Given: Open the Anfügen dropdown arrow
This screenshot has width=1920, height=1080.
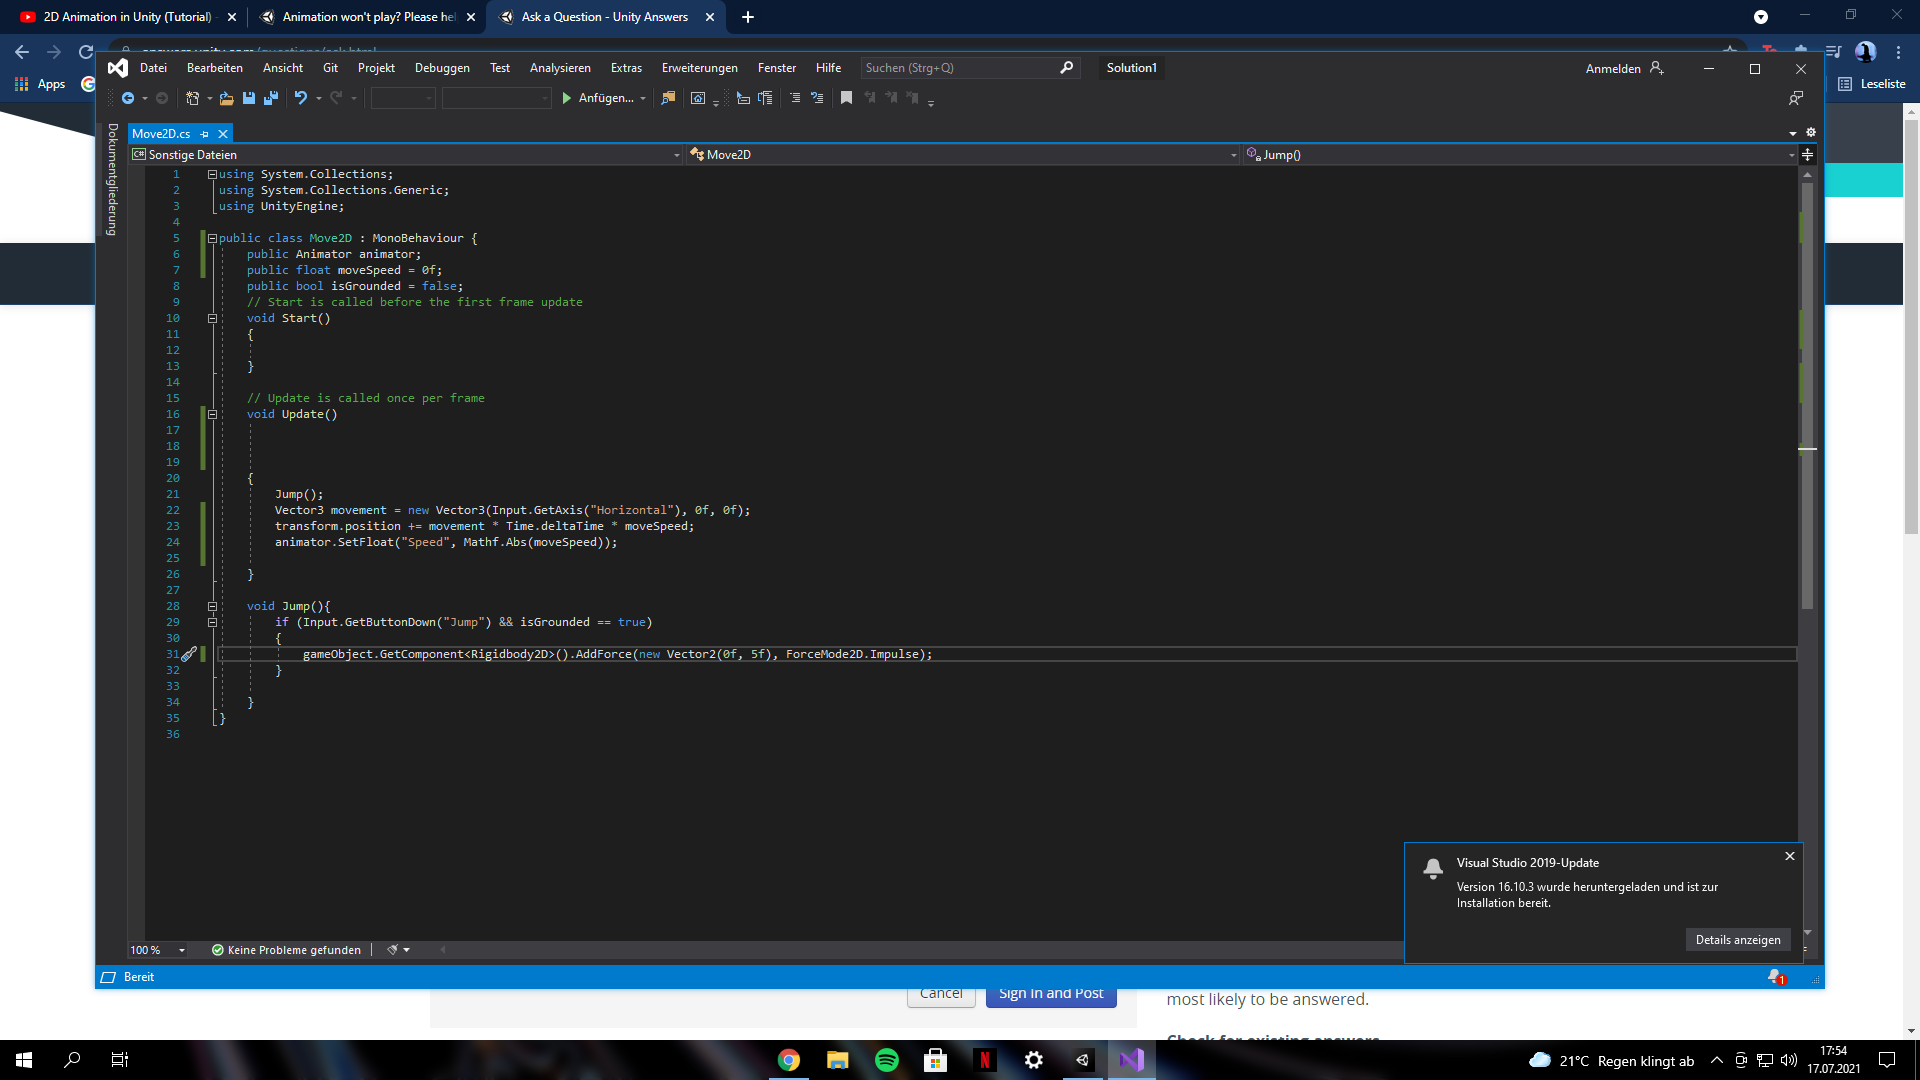Looking at the screenshot, I should (x=643, y=98).
